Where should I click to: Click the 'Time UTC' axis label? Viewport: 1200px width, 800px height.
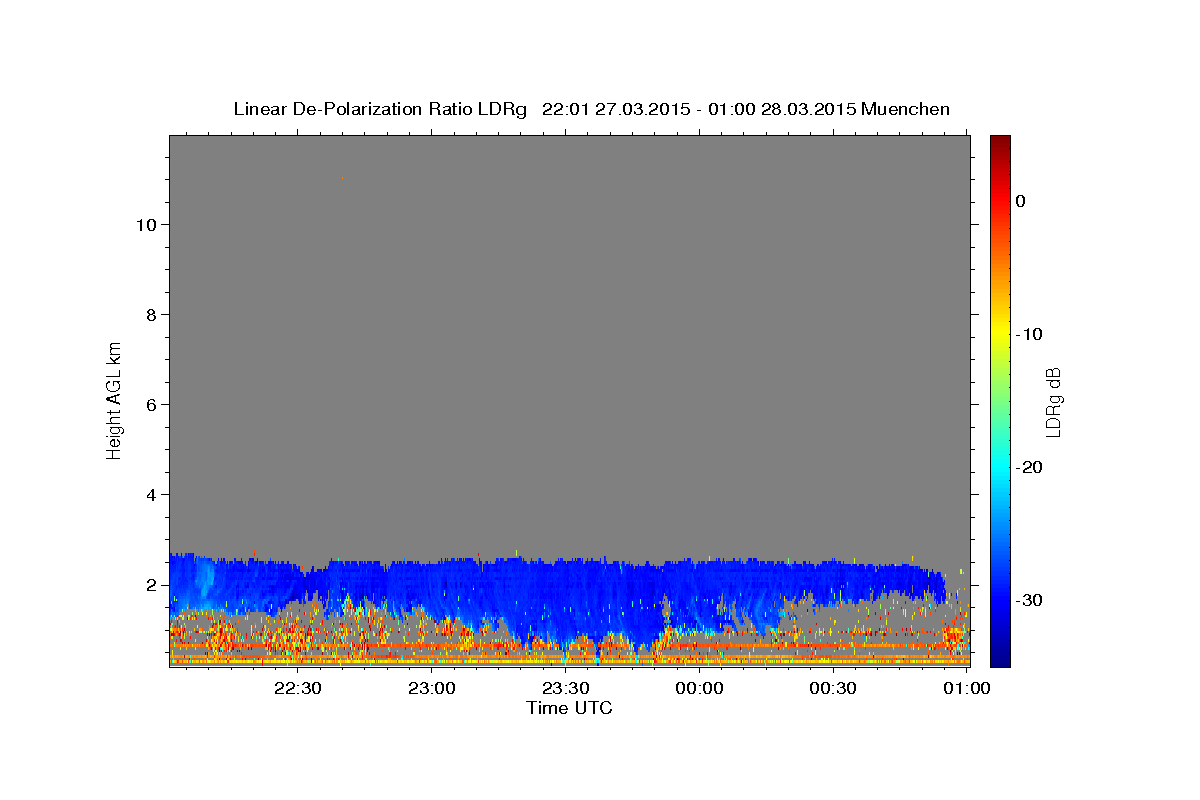tap(569, 708)
